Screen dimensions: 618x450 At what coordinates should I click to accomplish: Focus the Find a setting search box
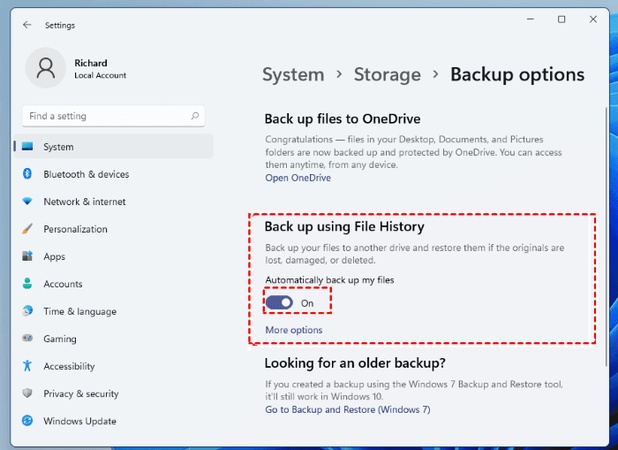pos(114,116)
